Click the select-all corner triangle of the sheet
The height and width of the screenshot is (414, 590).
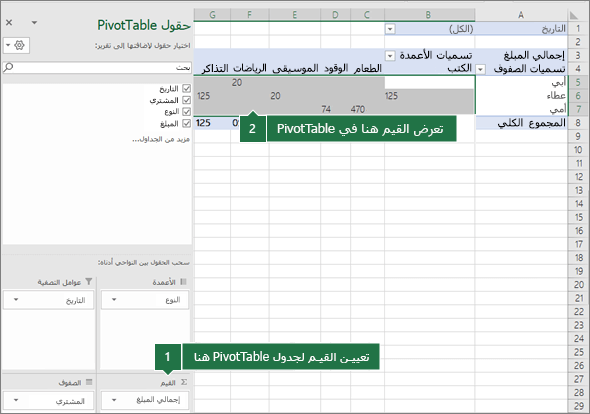click(x=574, y=15)
